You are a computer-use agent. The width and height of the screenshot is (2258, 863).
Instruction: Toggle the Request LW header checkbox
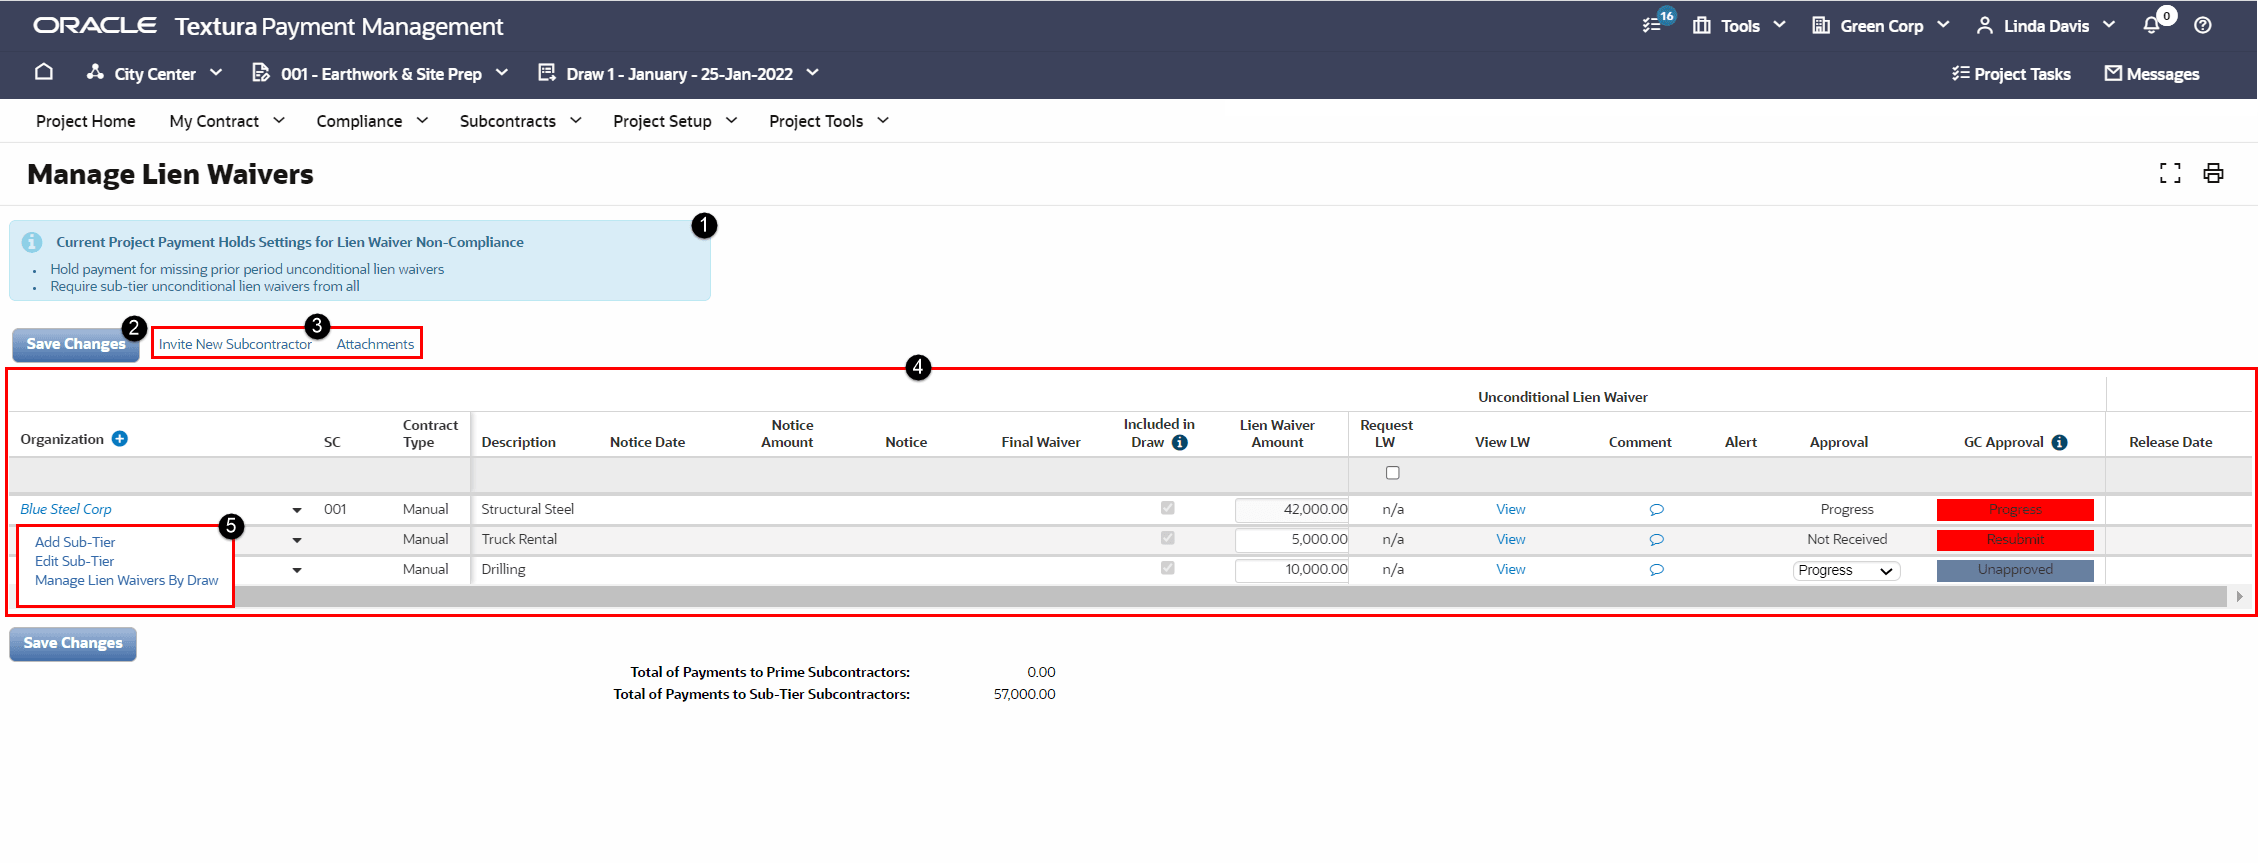(1393, 473)
